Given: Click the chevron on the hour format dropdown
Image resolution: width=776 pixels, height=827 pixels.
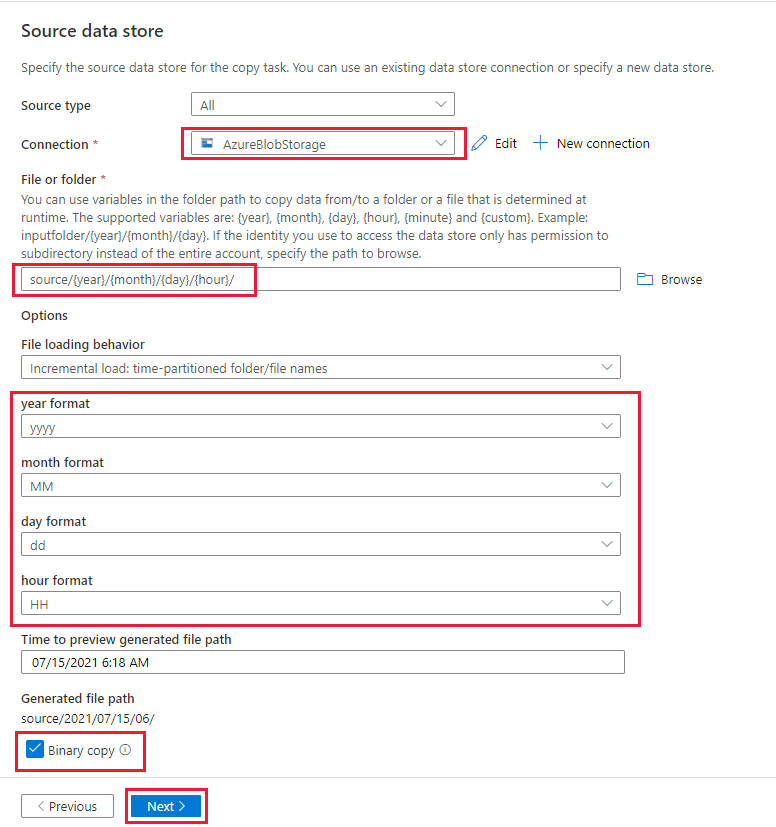Looking at the screenshot, I should [x=606, y=602].
